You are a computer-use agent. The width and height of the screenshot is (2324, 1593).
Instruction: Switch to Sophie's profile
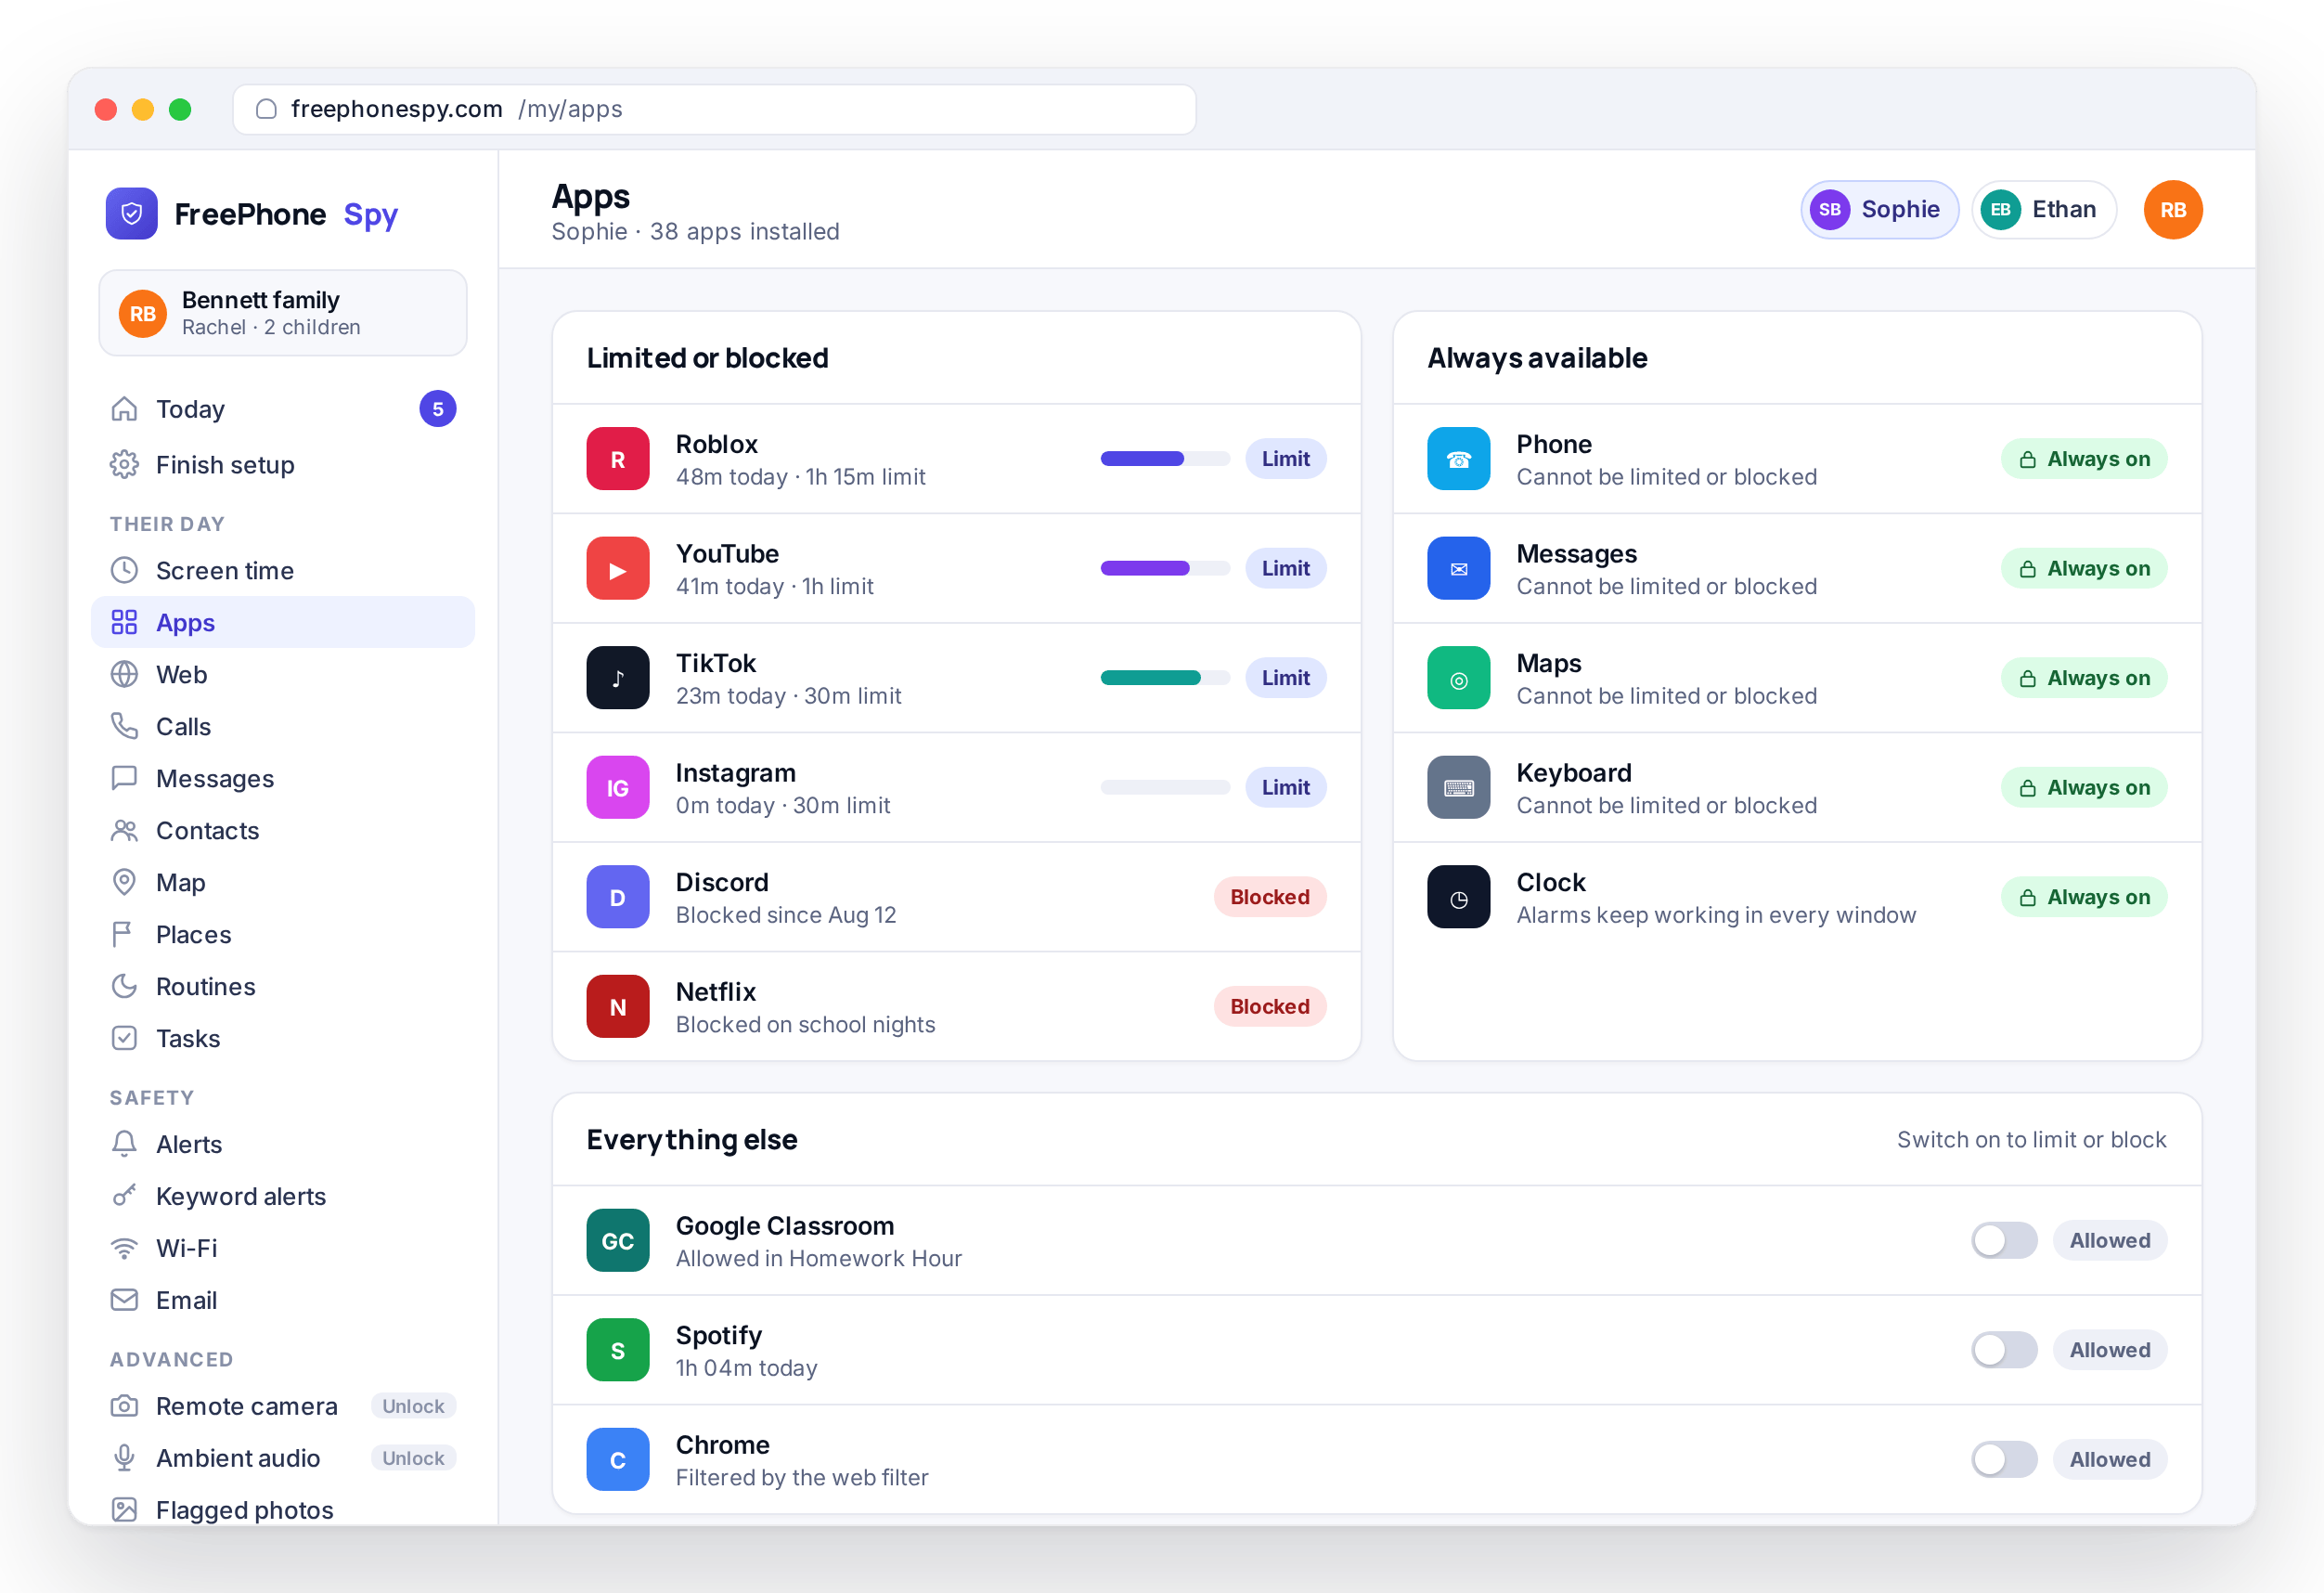click(1879, 210)
